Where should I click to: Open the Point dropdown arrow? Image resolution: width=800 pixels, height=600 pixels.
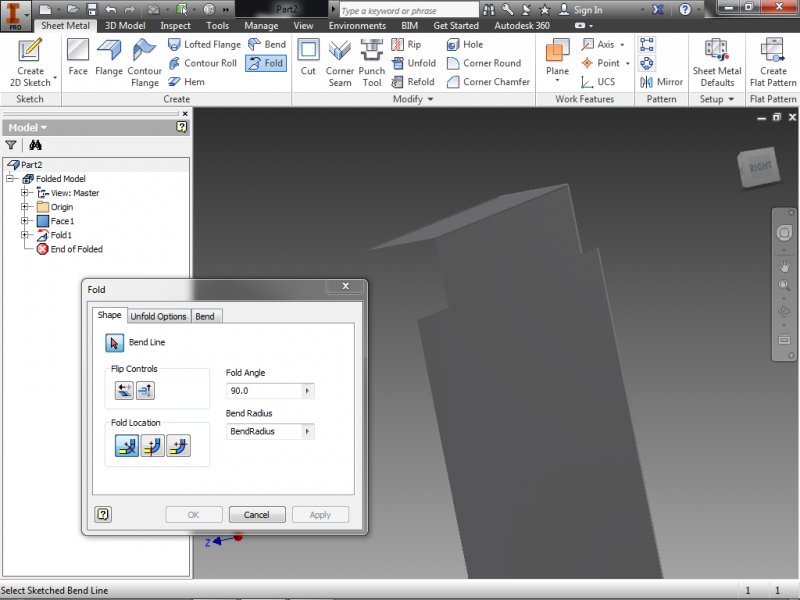click(x=628, y=63)
